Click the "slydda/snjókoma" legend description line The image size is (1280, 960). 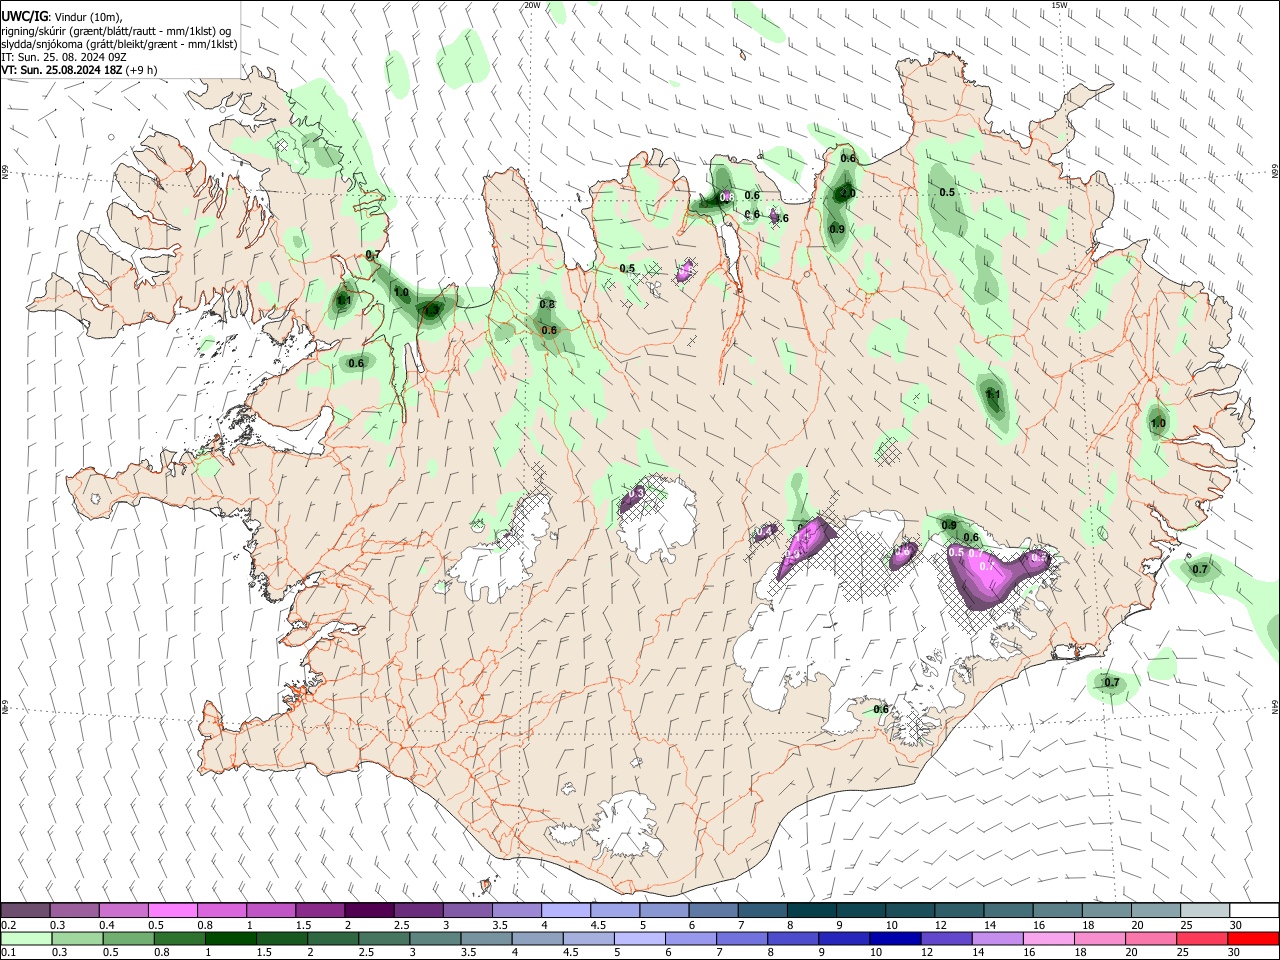(x=119, y=44)
